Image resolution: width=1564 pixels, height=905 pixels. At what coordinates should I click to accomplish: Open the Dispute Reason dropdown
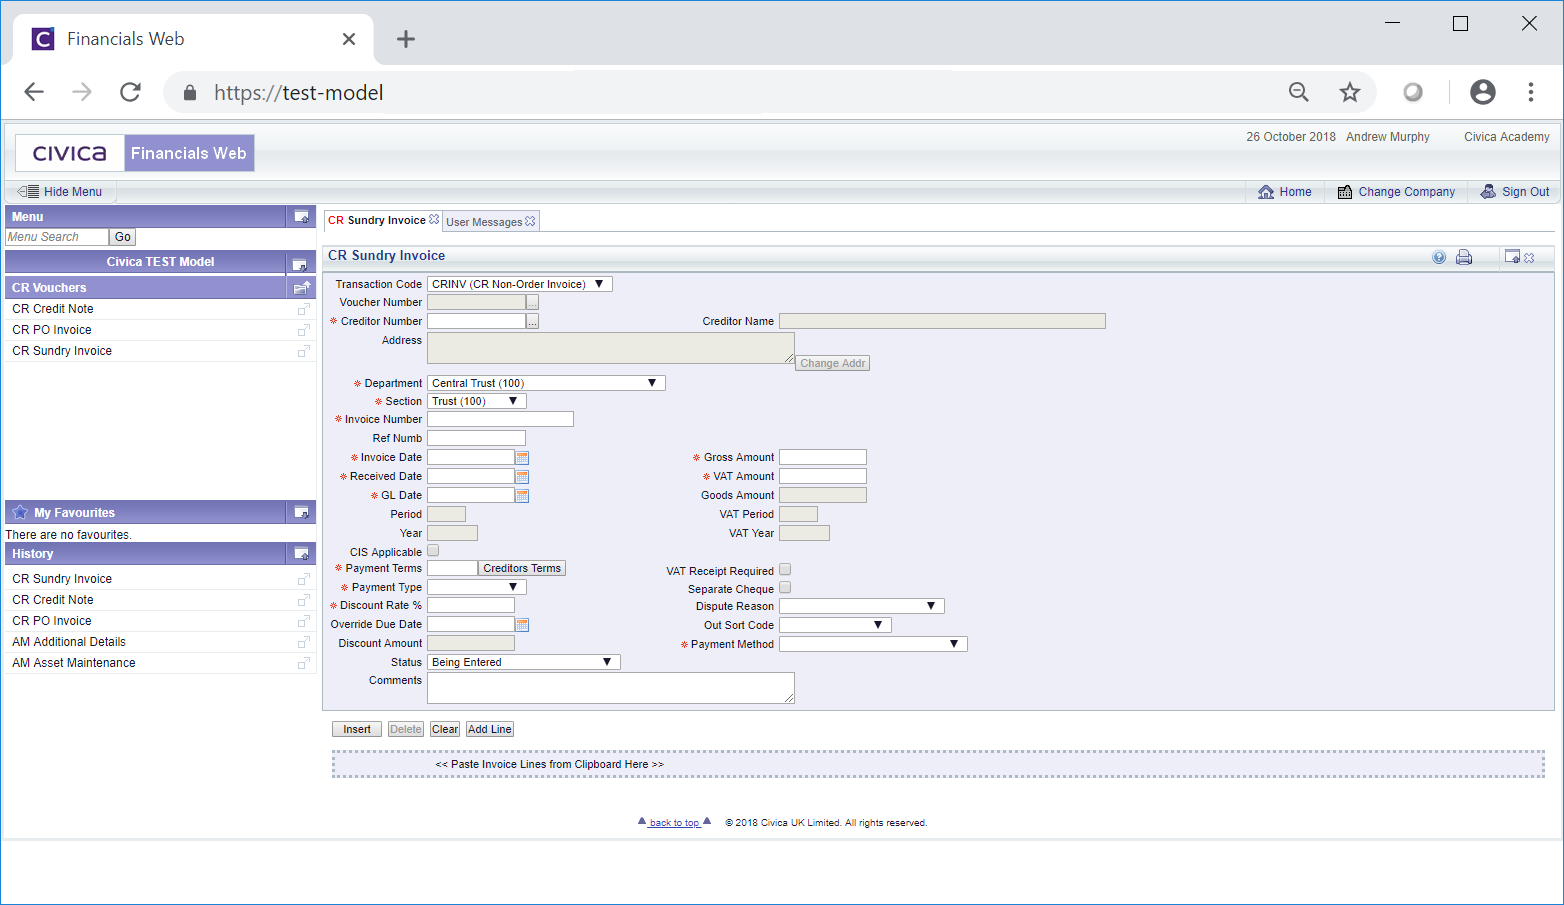tap(862, 606)
